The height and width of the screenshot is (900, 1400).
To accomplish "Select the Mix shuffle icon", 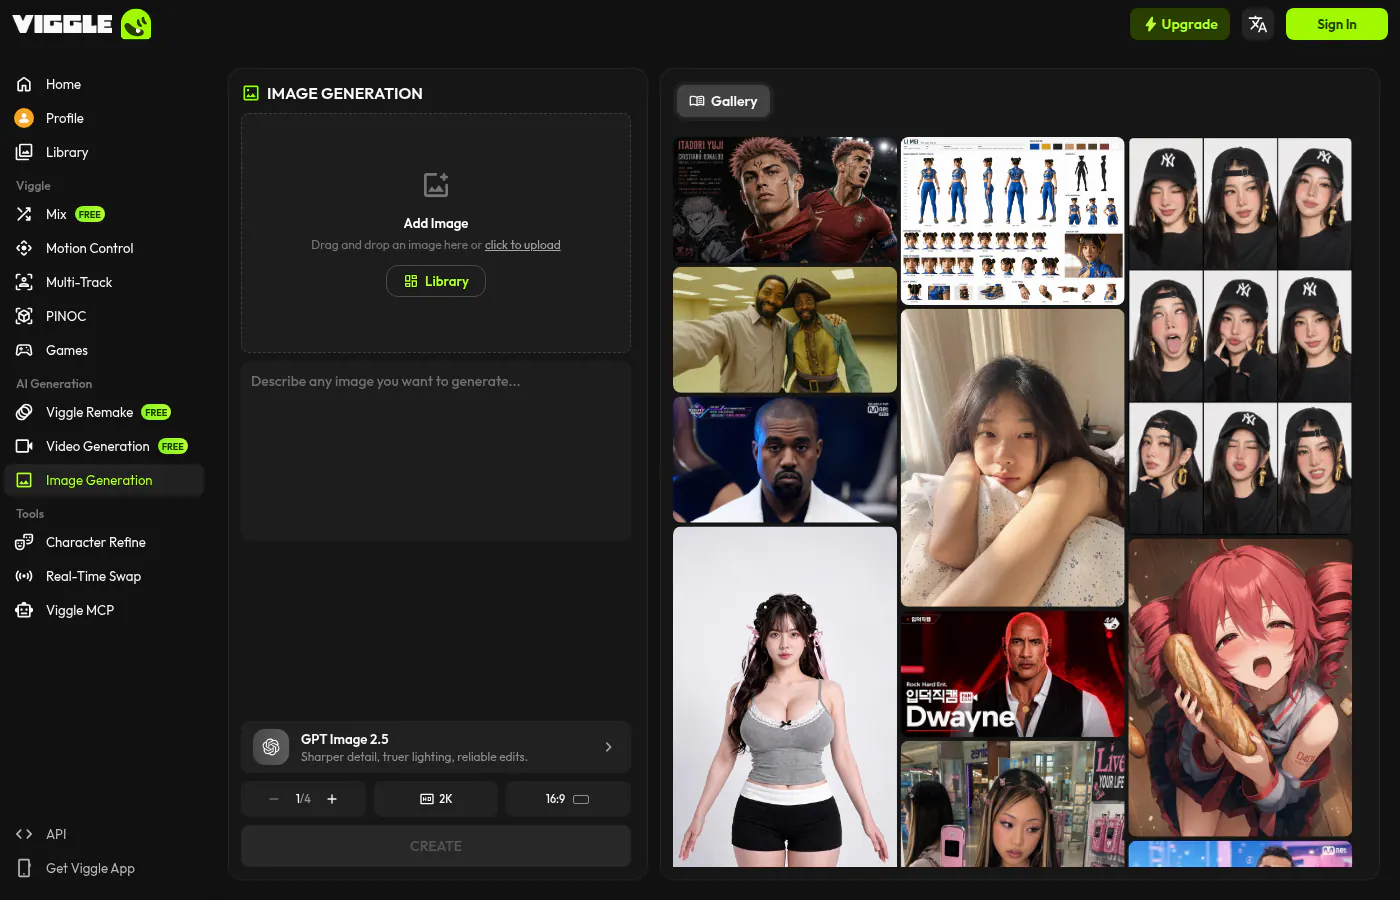I will 24,214.
